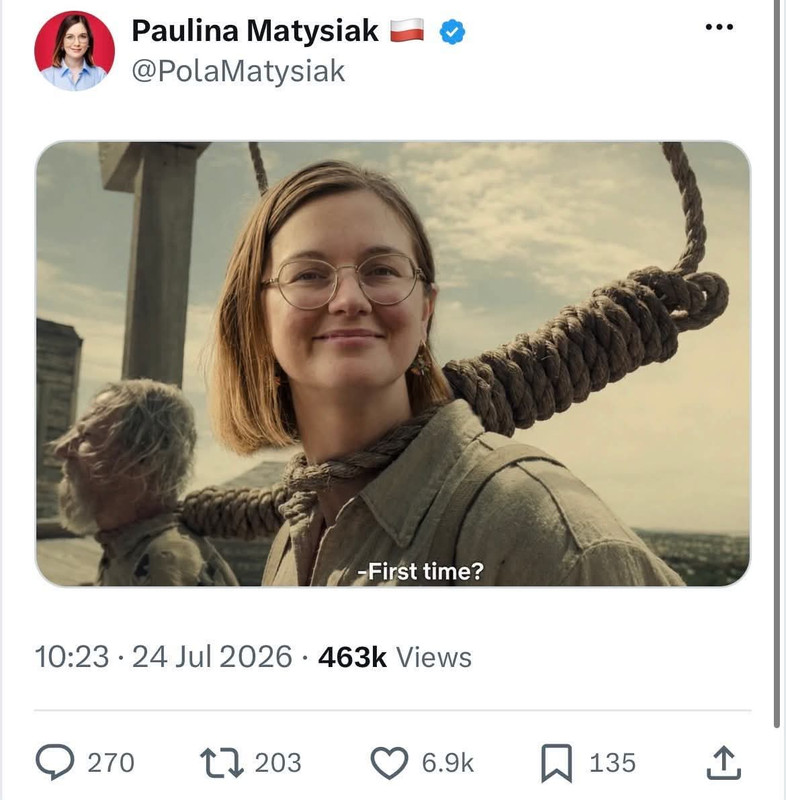Click the vertical scrollbar on the right edge

777,363
